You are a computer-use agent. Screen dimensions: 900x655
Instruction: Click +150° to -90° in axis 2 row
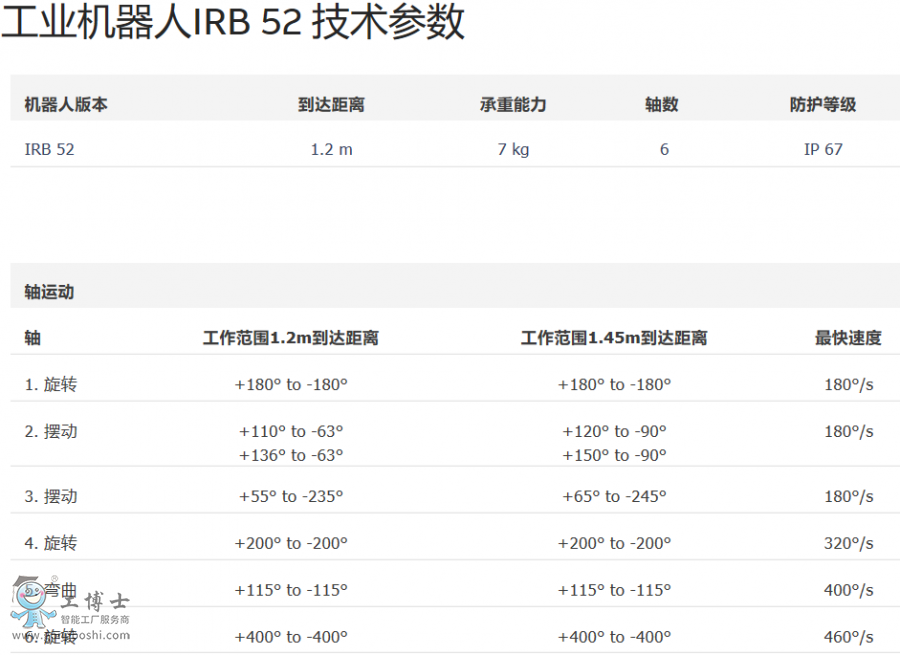point(614,455)
